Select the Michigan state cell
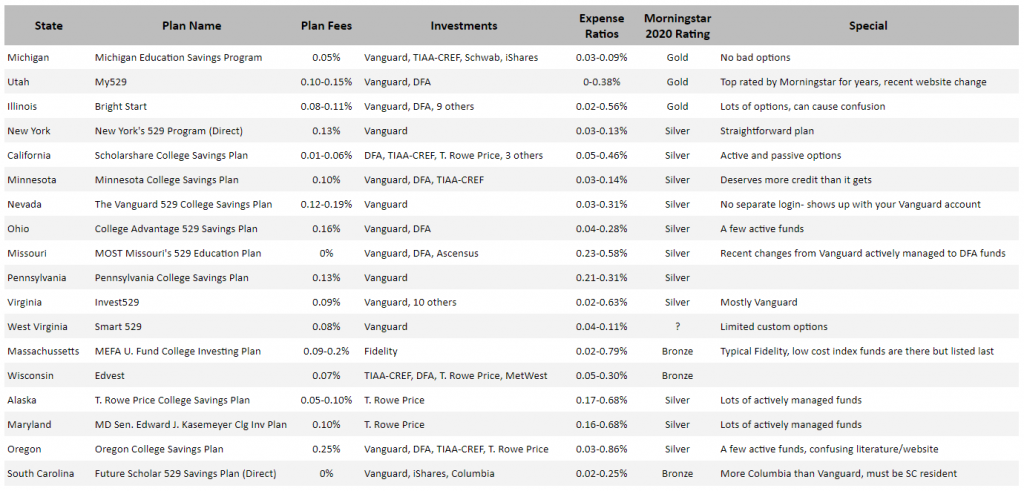The height and width of the screenshot is (491, 1024). click(28, 57)
